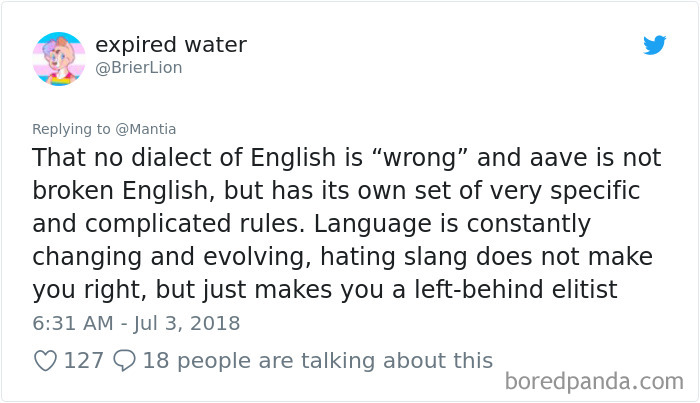Click the display name expired water
The height and width of the screenshot is (403, 700).
pyautogui.click(x=171, y=45)
